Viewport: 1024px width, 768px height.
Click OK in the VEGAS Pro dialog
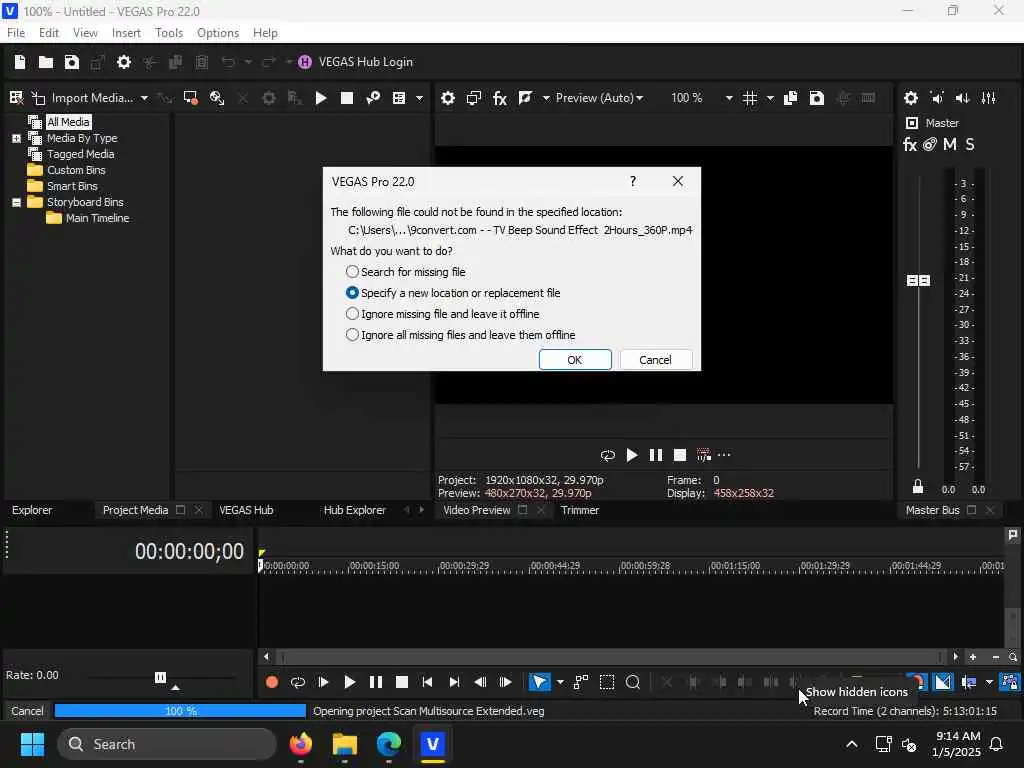point(575,360)
